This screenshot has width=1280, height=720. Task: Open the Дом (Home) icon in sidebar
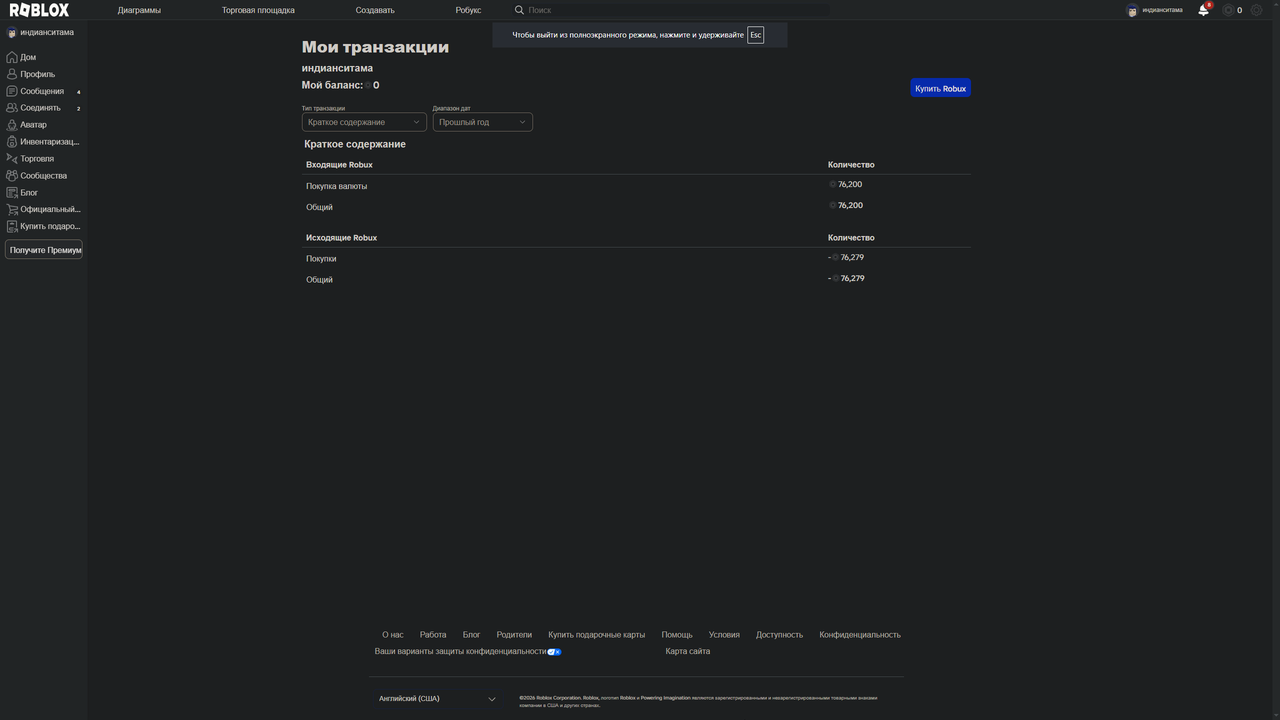click(x=12, y=57)
